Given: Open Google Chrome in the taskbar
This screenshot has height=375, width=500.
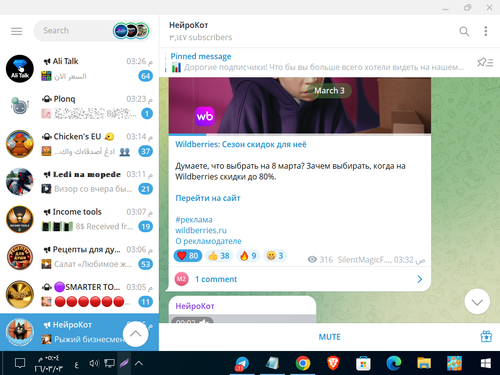Looking at the screenshot, I should (x=303, y=363).
